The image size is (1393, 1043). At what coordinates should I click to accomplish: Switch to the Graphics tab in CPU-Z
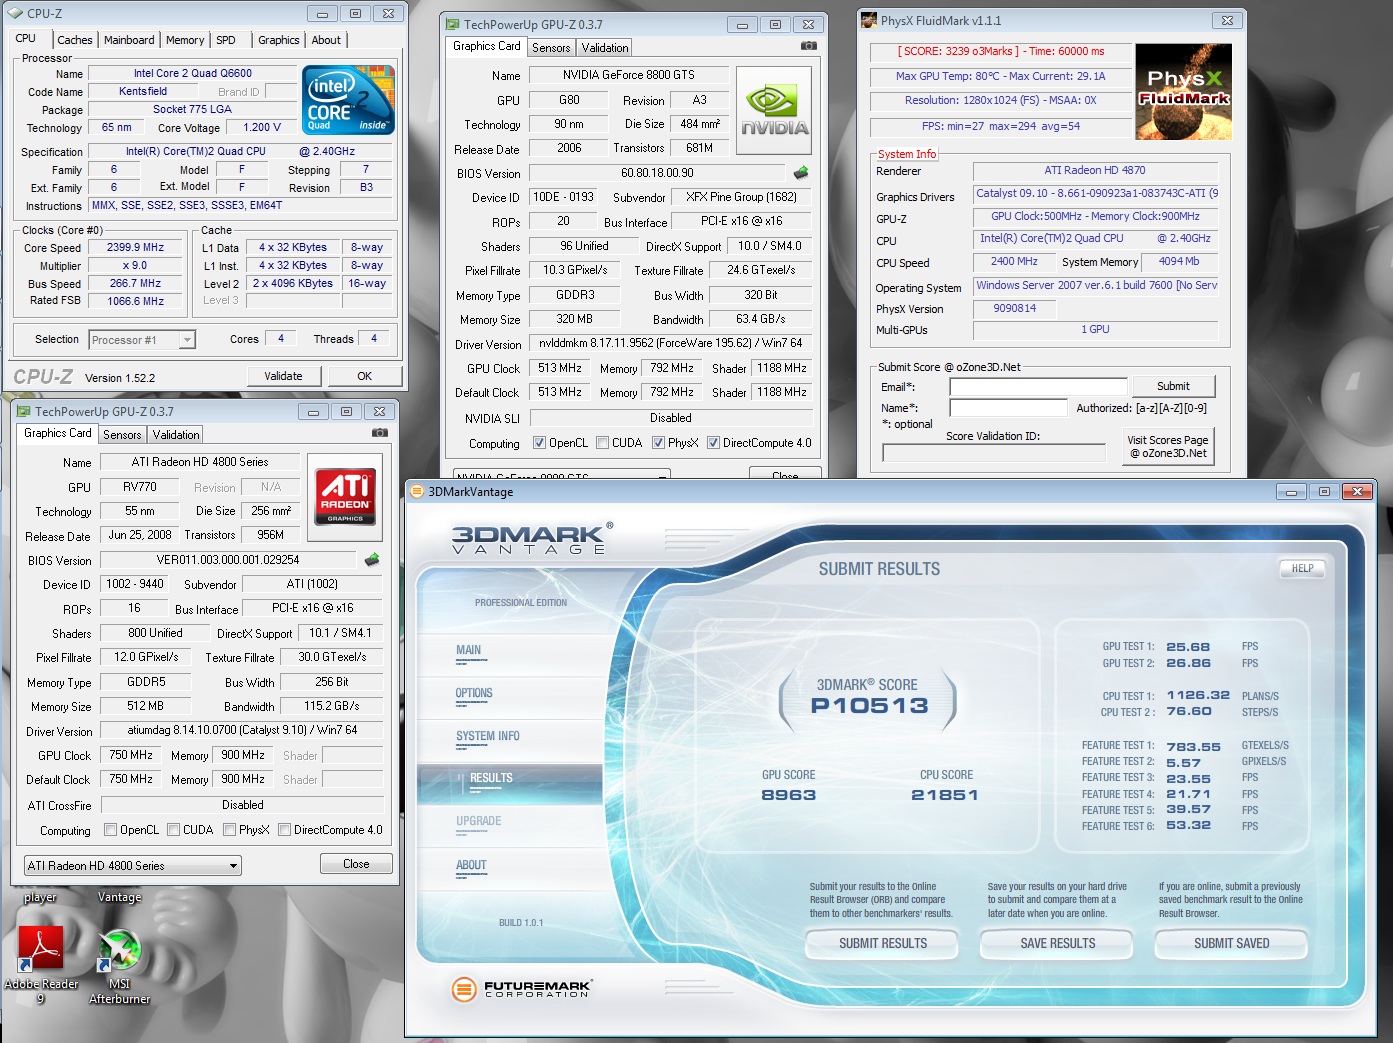point(279,40)
